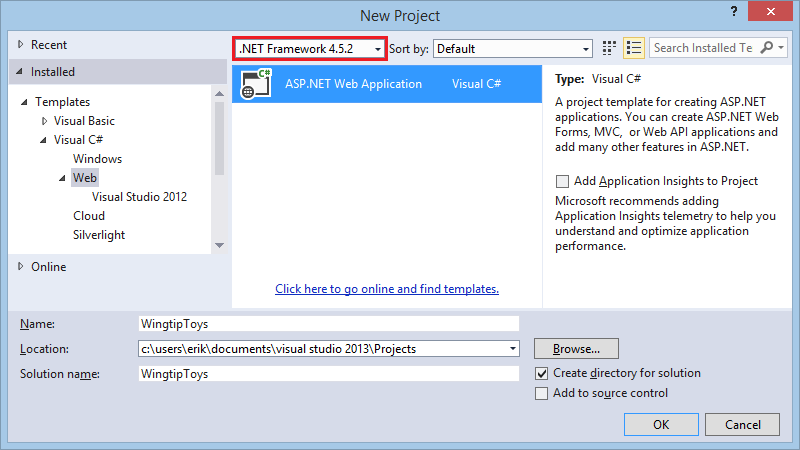Click OK to create the project

tap(661, 424)
